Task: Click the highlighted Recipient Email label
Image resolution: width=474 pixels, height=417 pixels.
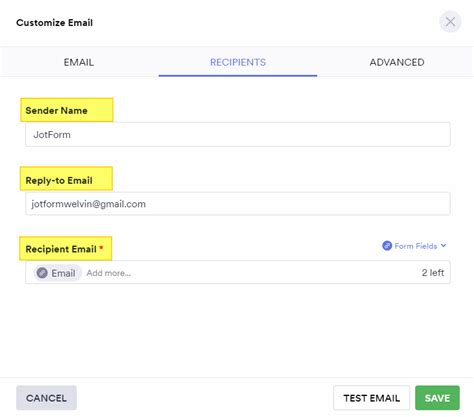Action: coord(61,249)
